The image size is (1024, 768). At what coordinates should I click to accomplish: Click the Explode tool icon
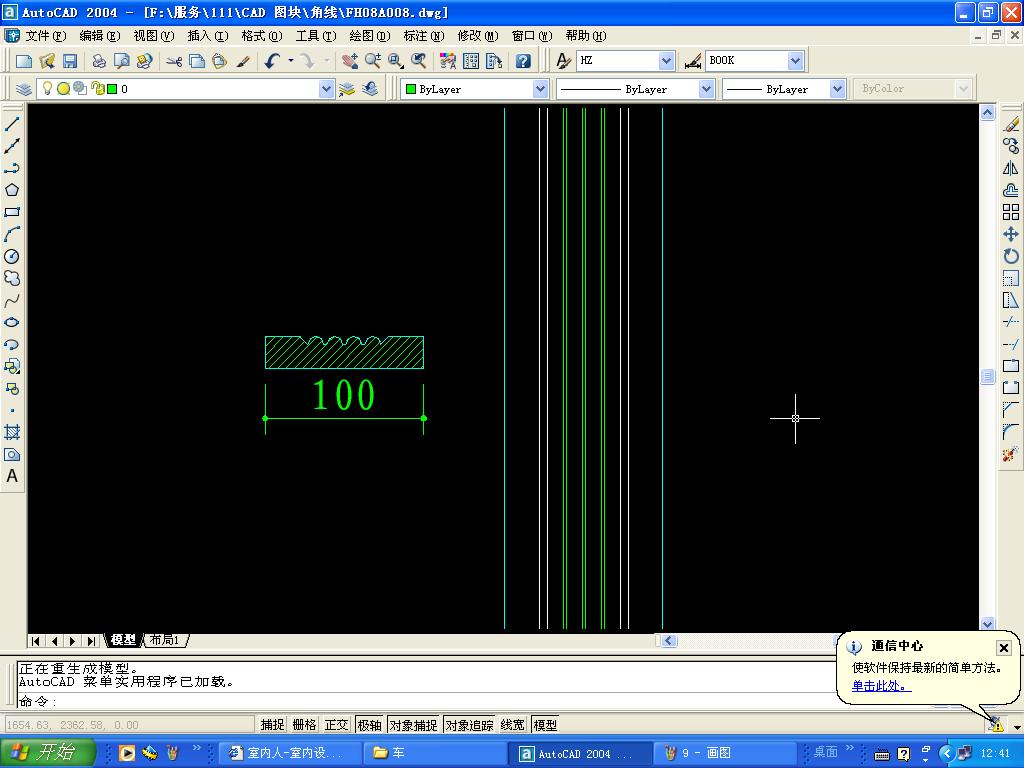[x=1011, y=454]
